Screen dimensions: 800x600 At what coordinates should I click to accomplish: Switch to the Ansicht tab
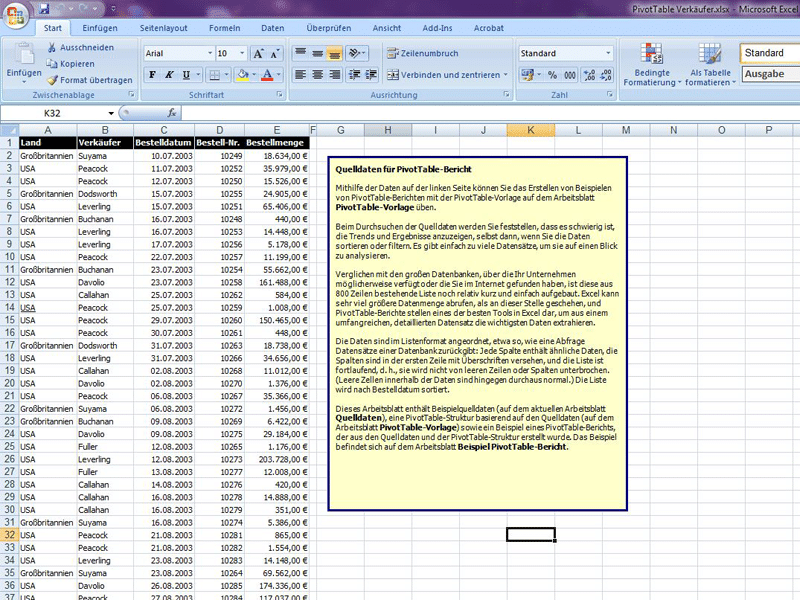(x=387, y=28)
